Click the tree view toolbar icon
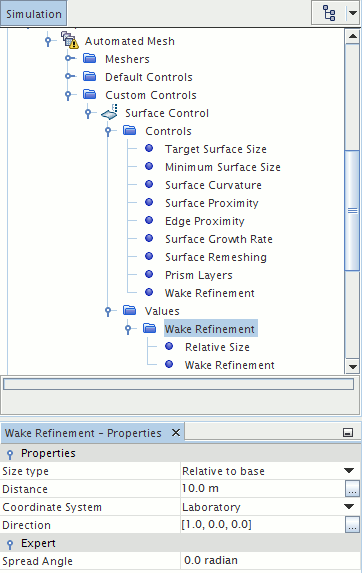This screenshot has width=362, height=573. 329,14
